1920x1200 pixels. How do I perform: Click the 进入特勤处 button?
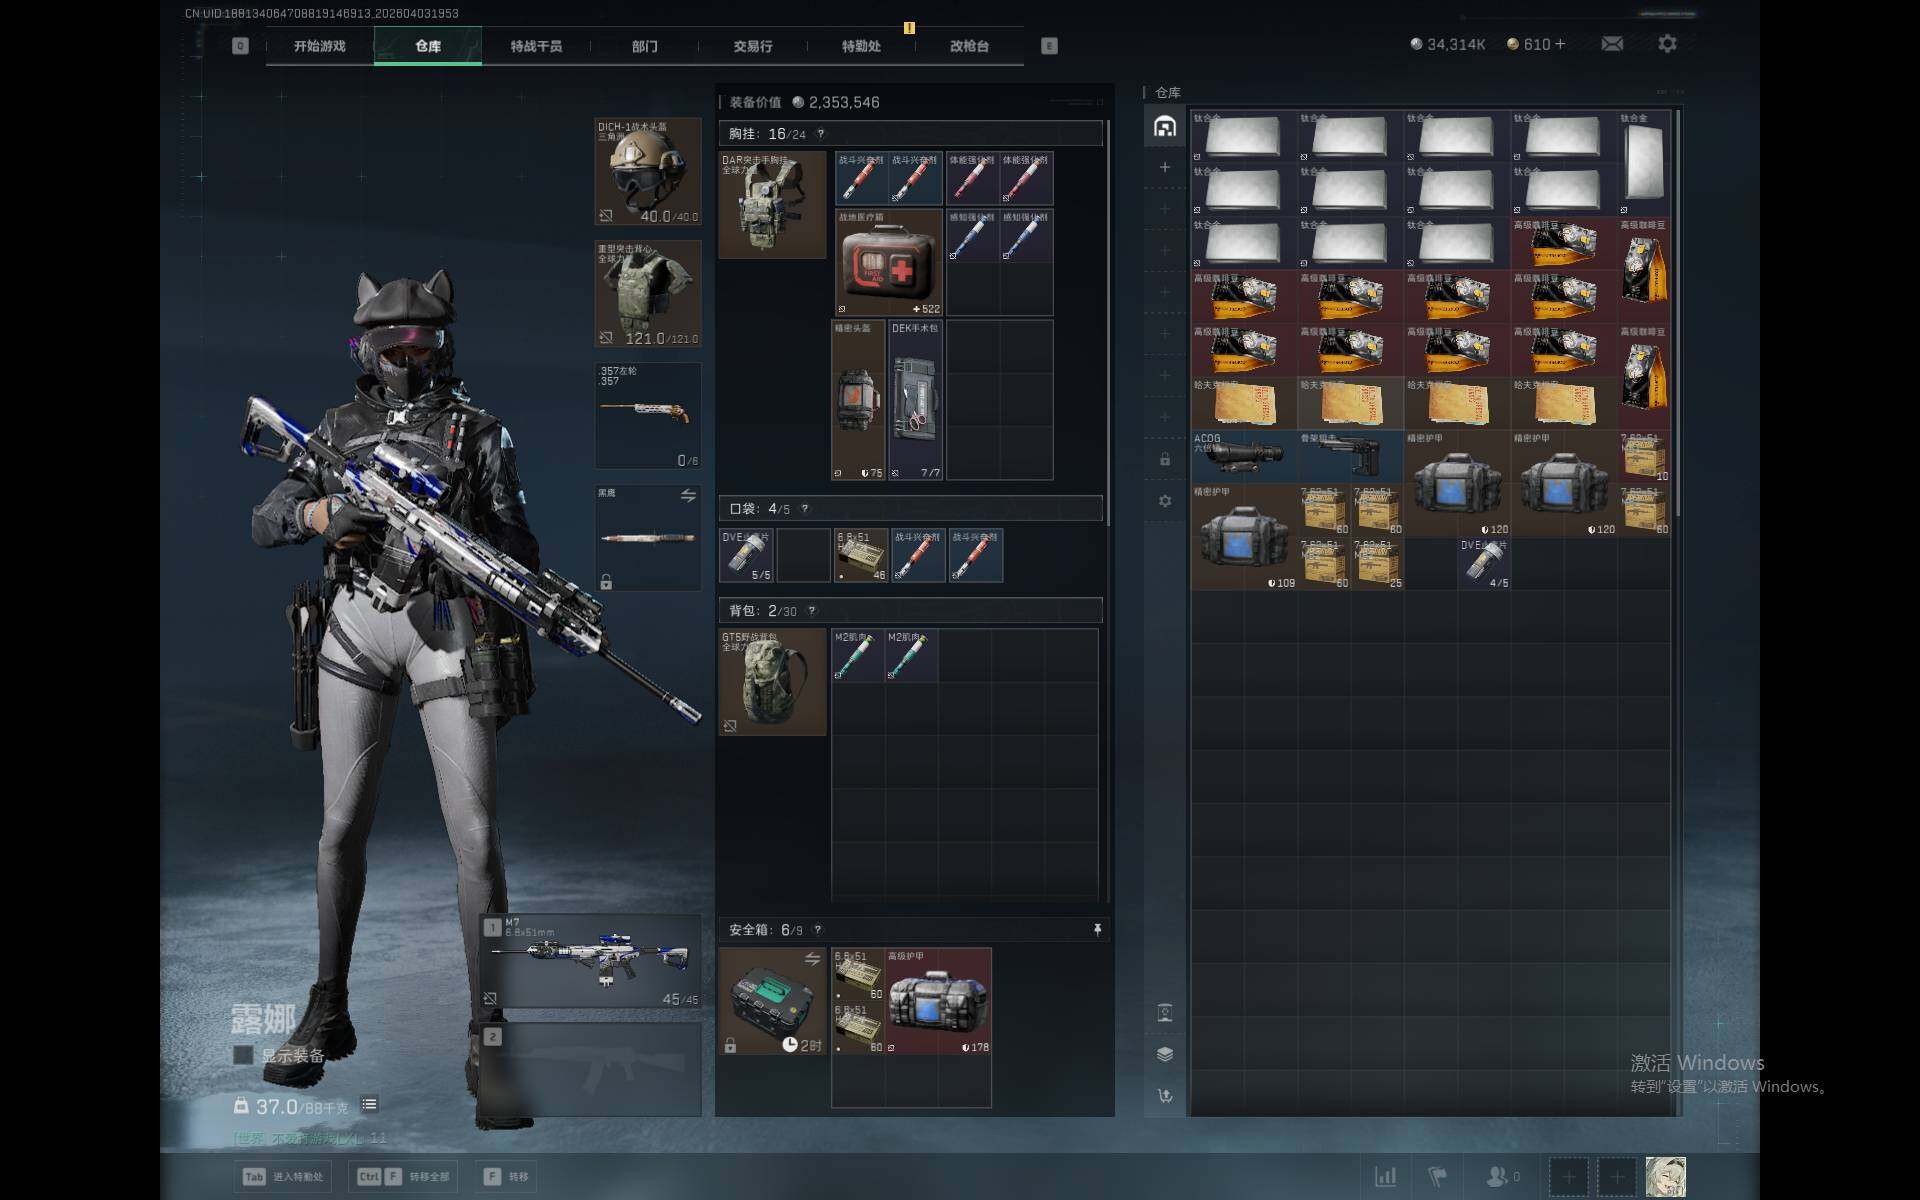tap(283, 1177)
